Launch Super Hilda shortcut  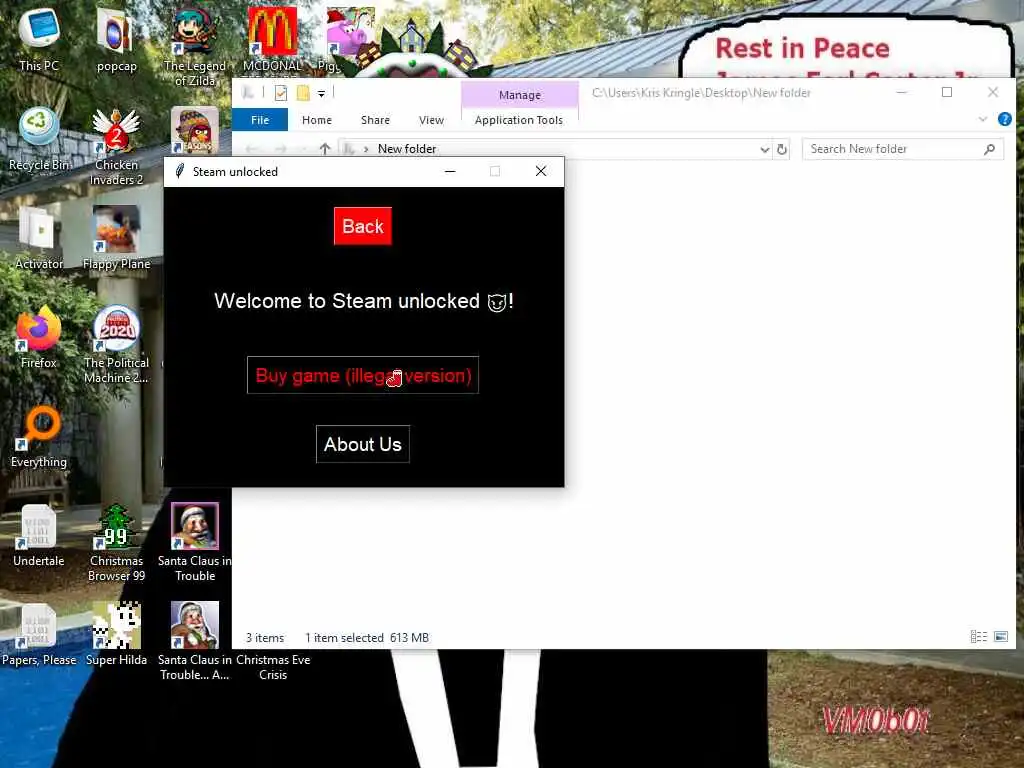[x=116, y=634]
